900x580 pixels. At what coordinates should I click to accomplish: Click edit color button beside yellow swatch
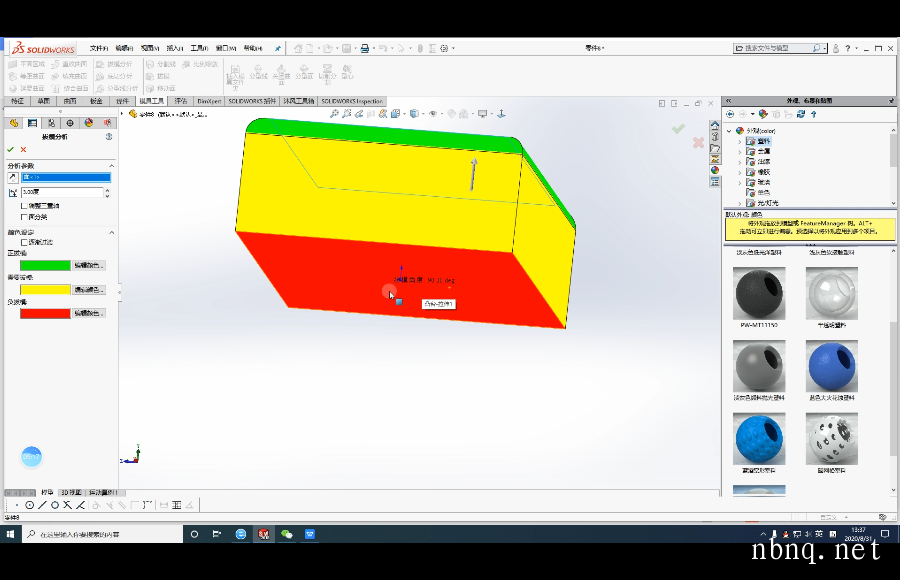(x=89, y=290)
